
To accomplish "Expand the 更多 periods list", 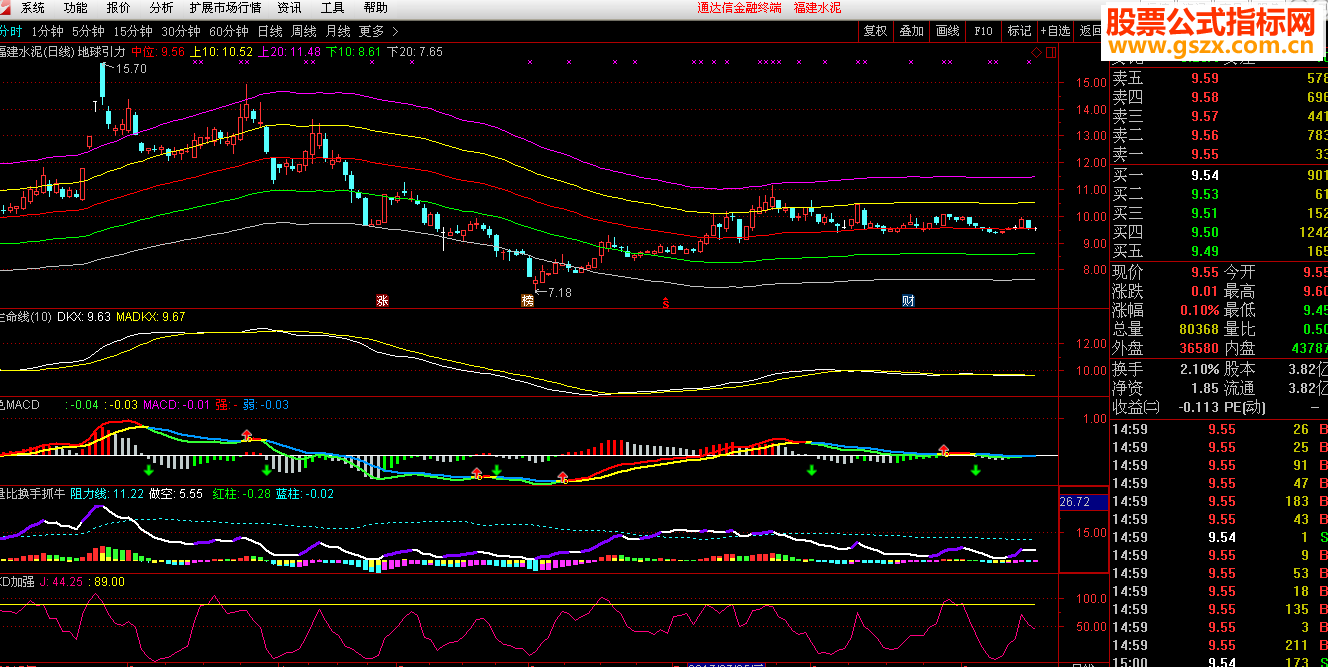I will [378, 31].
